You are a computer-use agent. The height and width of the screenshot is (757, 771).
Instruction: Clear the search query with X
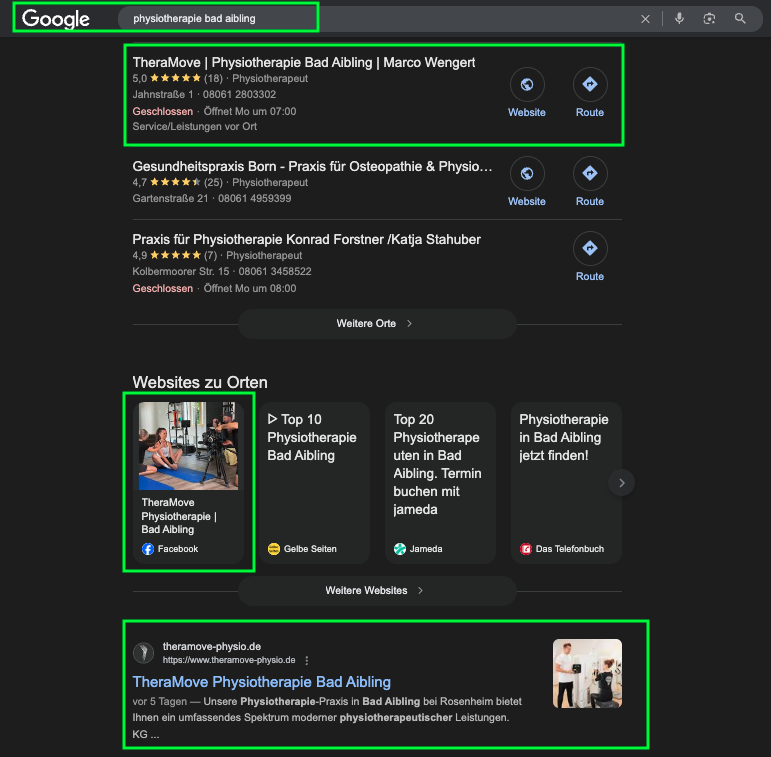tap(645, 19)
